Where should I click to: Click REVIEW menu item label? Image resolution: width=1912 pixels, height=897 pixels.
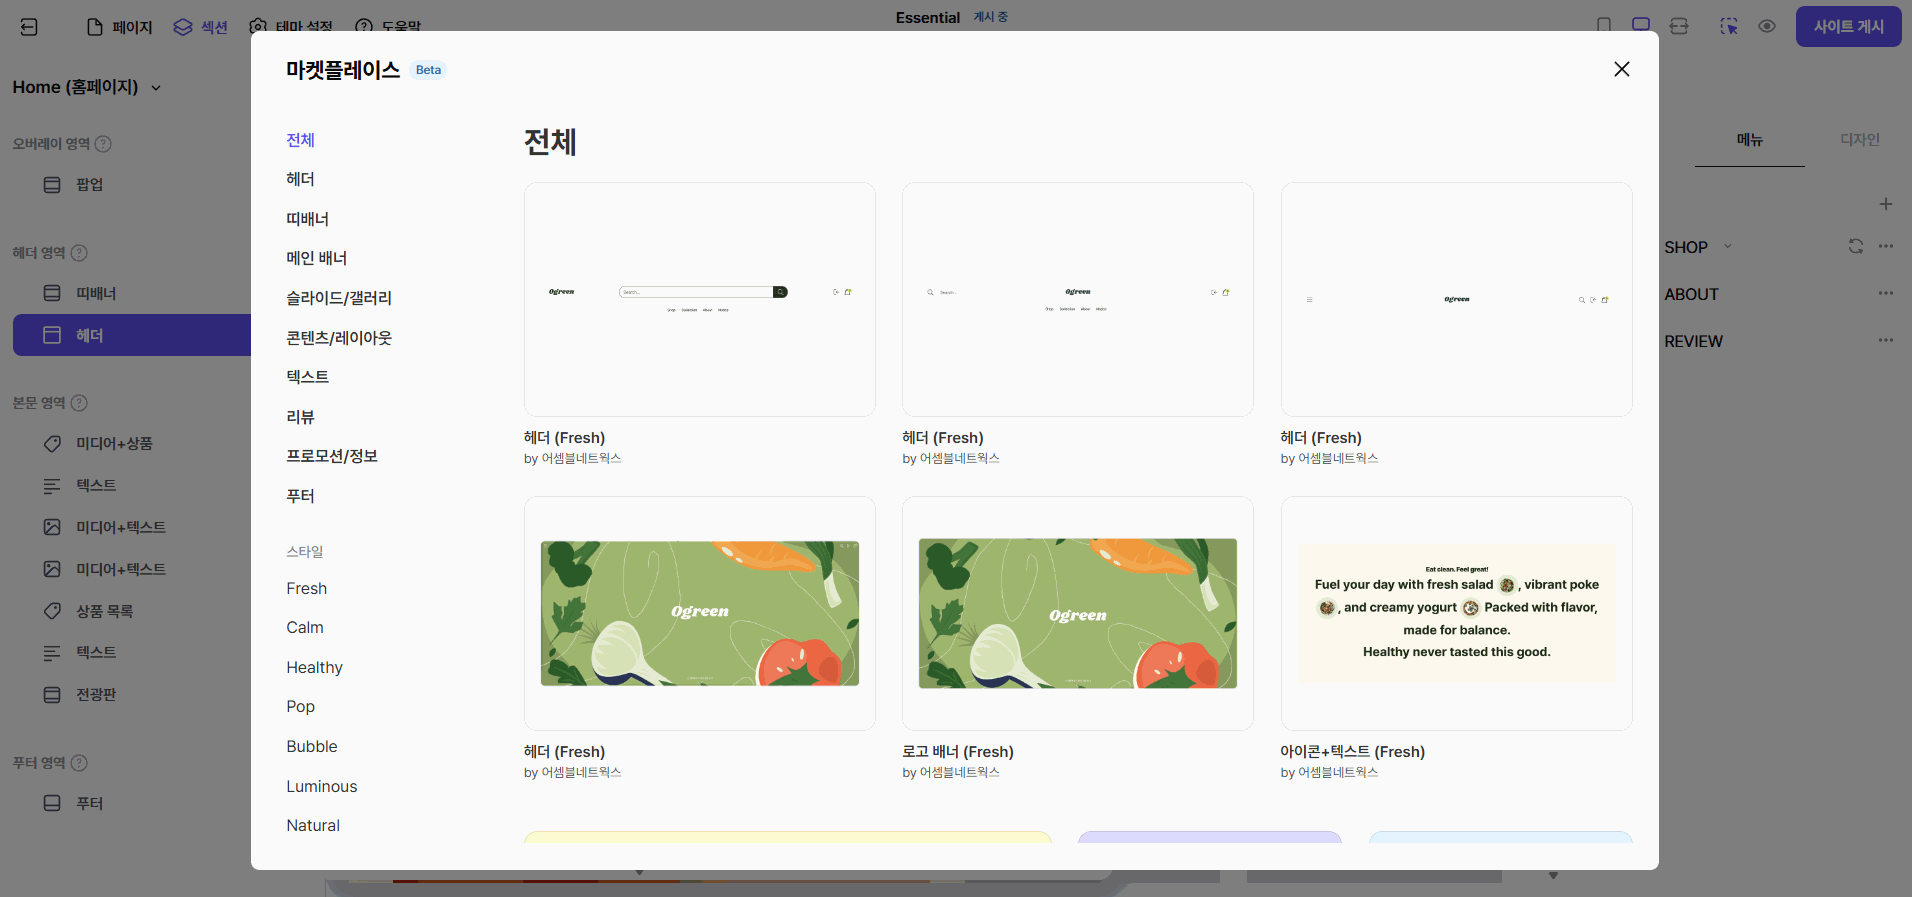1693,341
